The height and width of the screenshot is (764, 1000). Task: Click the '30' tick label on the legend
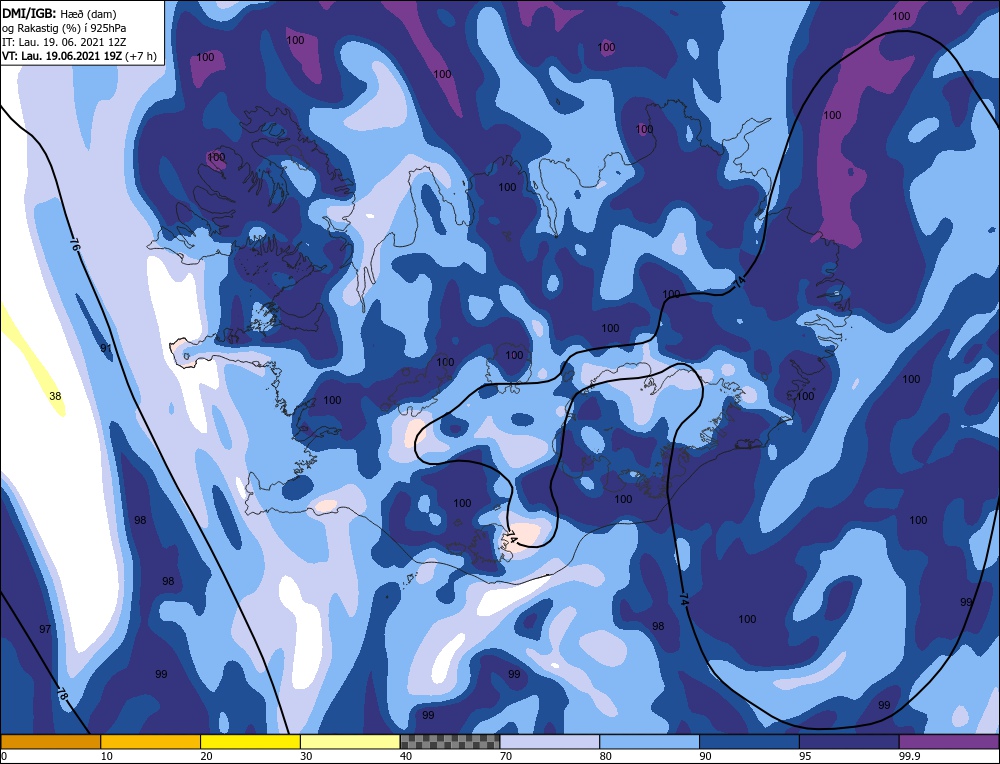coord(306,756)
